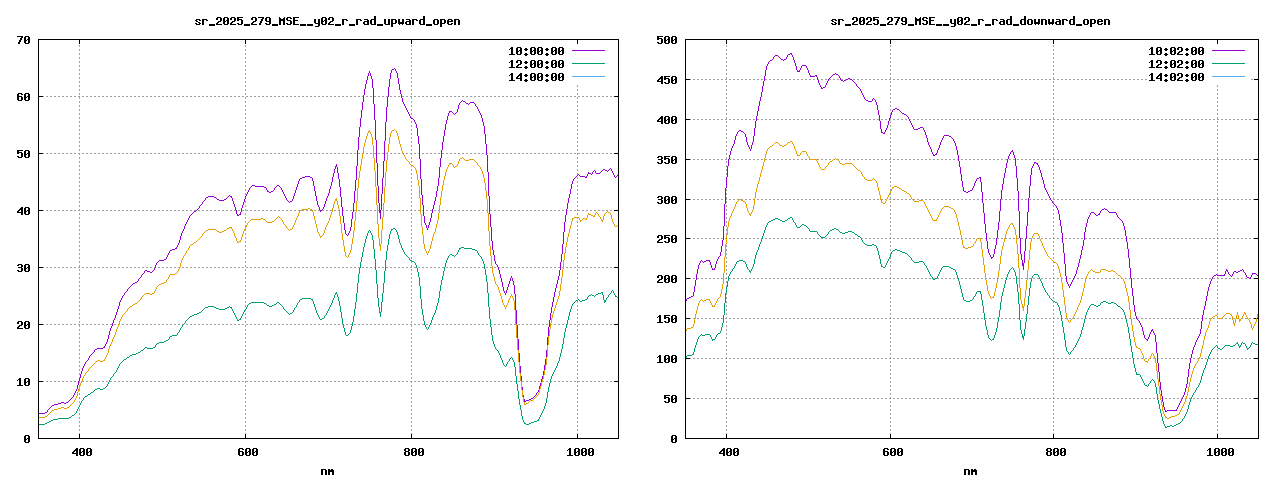Click orange line sample beside 12:02:00
Viewport: 1280px width, 480px height.
(x=1228, y=64)
